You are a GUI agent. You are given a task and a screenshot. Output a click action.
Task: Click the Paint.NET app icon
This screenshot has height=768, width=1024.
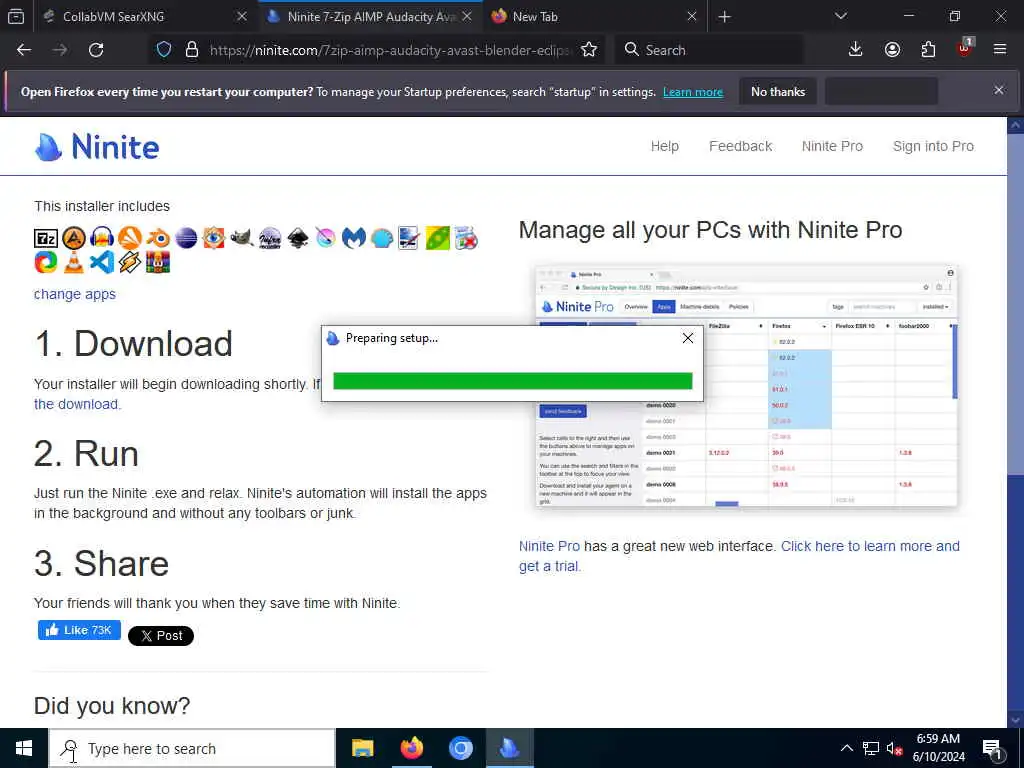tap(409, 238)
